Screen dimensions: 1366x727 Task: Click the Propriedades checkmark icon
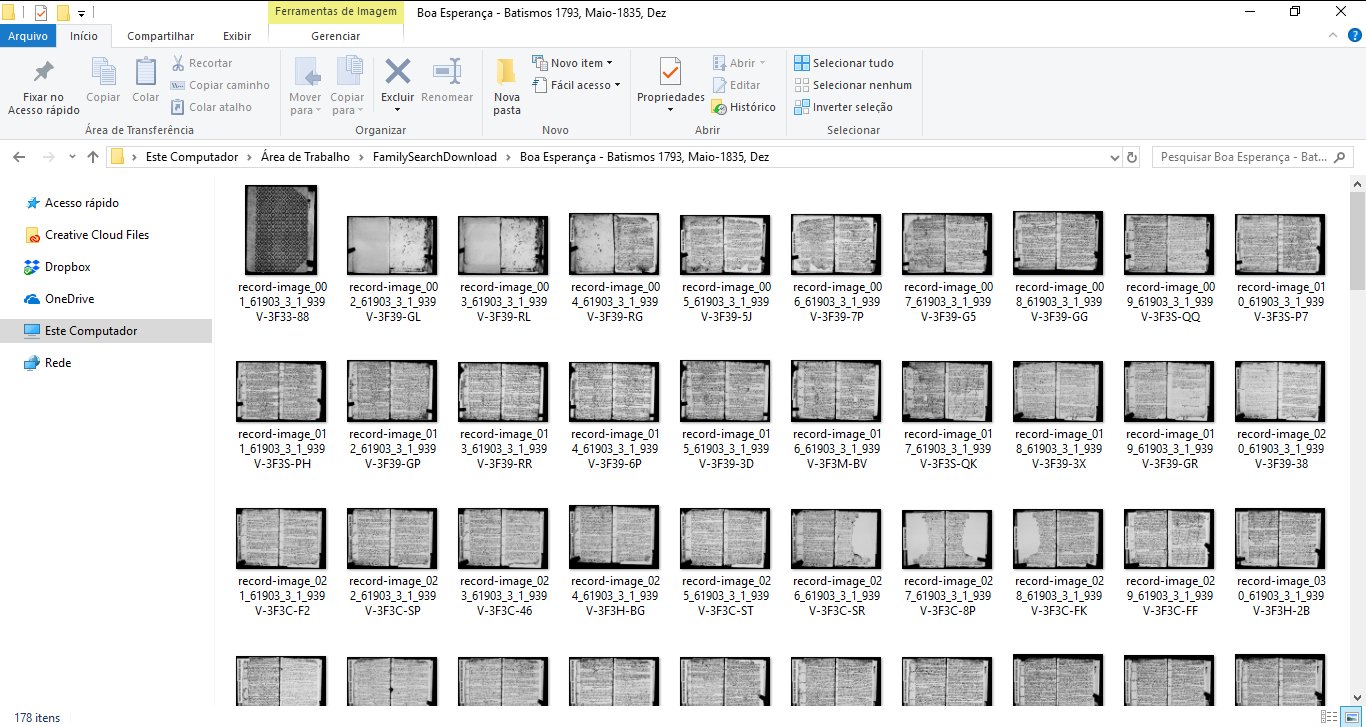coord(670,72)
